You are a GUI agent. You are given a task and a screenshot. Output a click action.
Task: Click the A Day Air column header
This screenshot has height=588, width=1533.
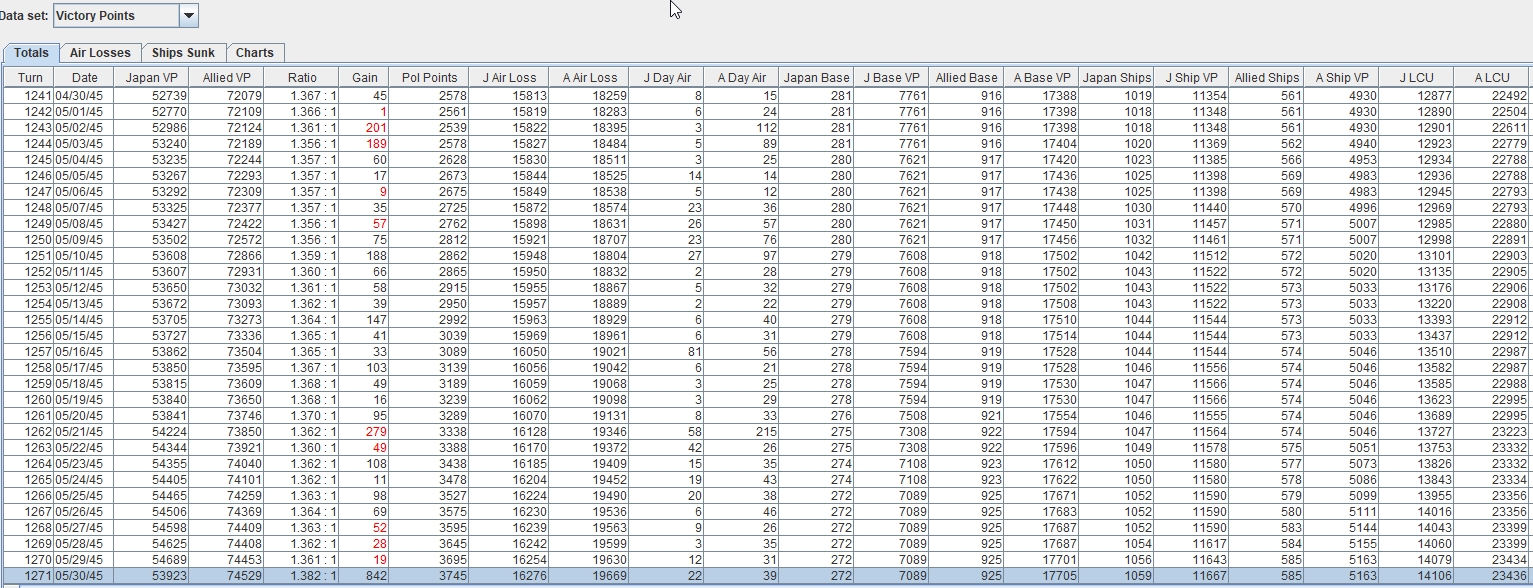click(742, 77)
